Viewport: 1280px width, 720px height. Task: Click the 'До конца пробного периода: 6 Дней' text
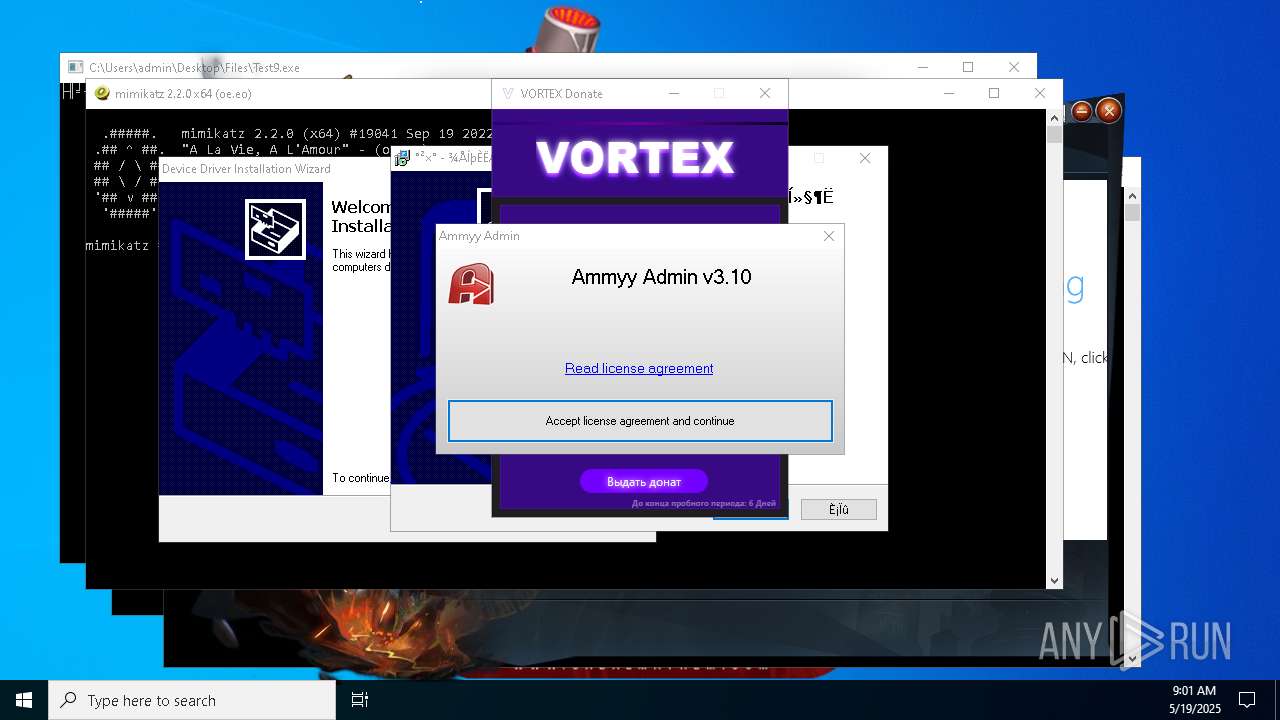click(x=704, y=503)
